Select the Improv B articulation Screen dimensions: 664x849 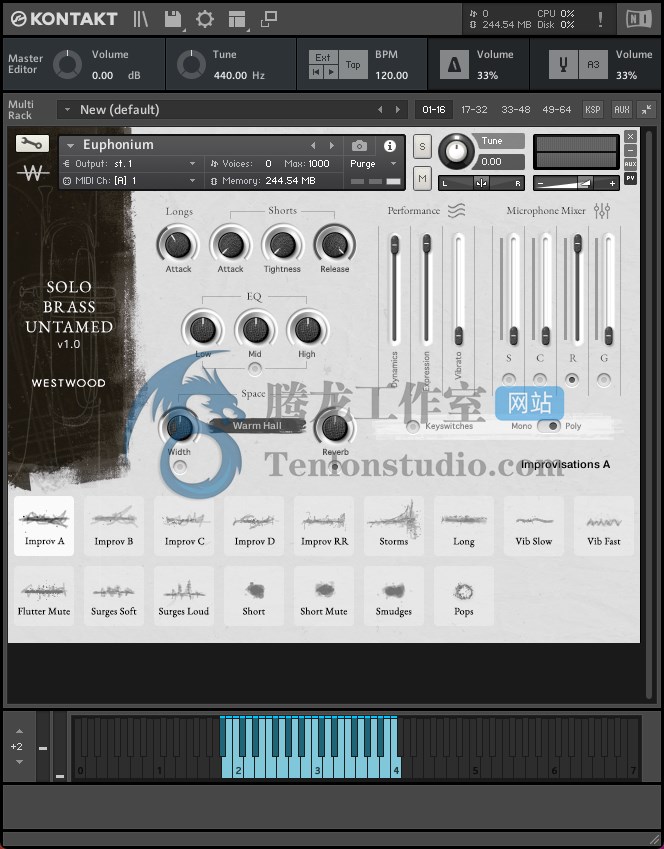click(x=114, y=525)
